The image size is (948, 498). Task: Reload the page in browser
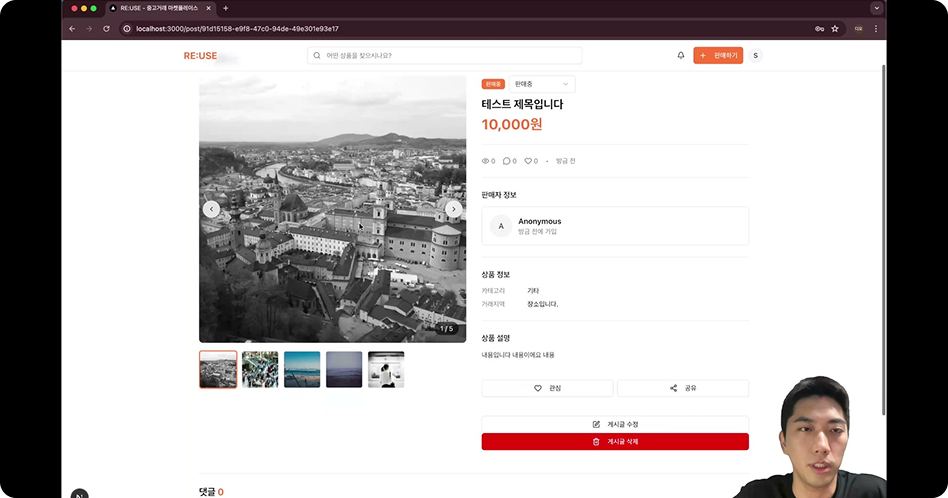(106, 29)
